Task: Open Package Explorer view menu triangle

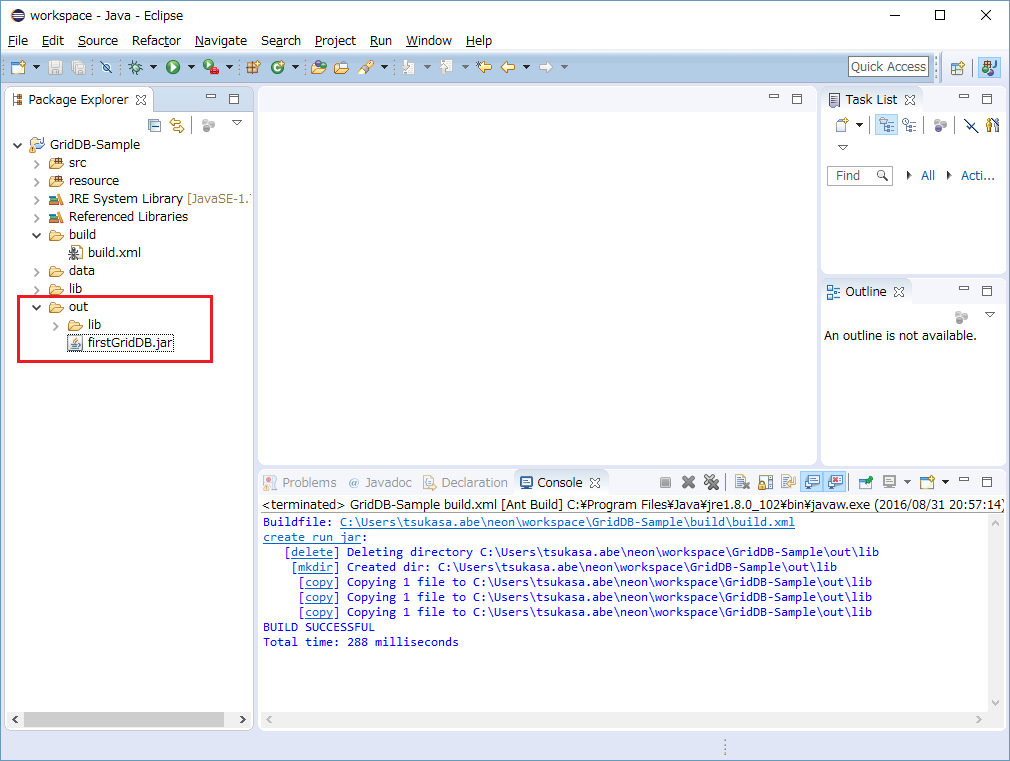Action: (237, 122)
